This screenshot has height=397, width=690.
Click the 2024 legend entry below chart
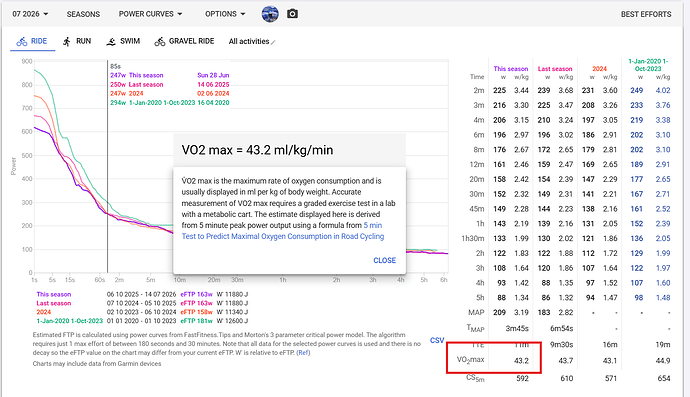click(x=44, y=312)
